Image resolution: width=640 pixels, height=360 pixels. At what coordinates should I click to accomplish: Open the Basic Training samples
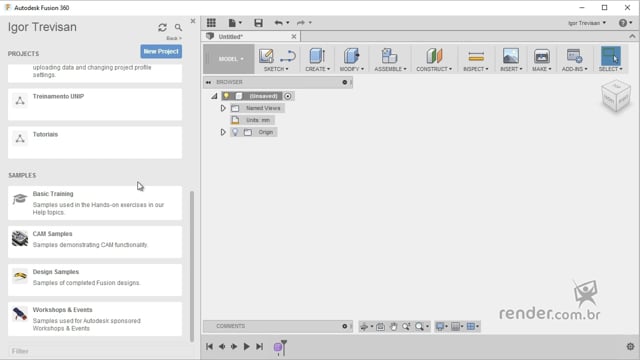(x=95, y=203)
